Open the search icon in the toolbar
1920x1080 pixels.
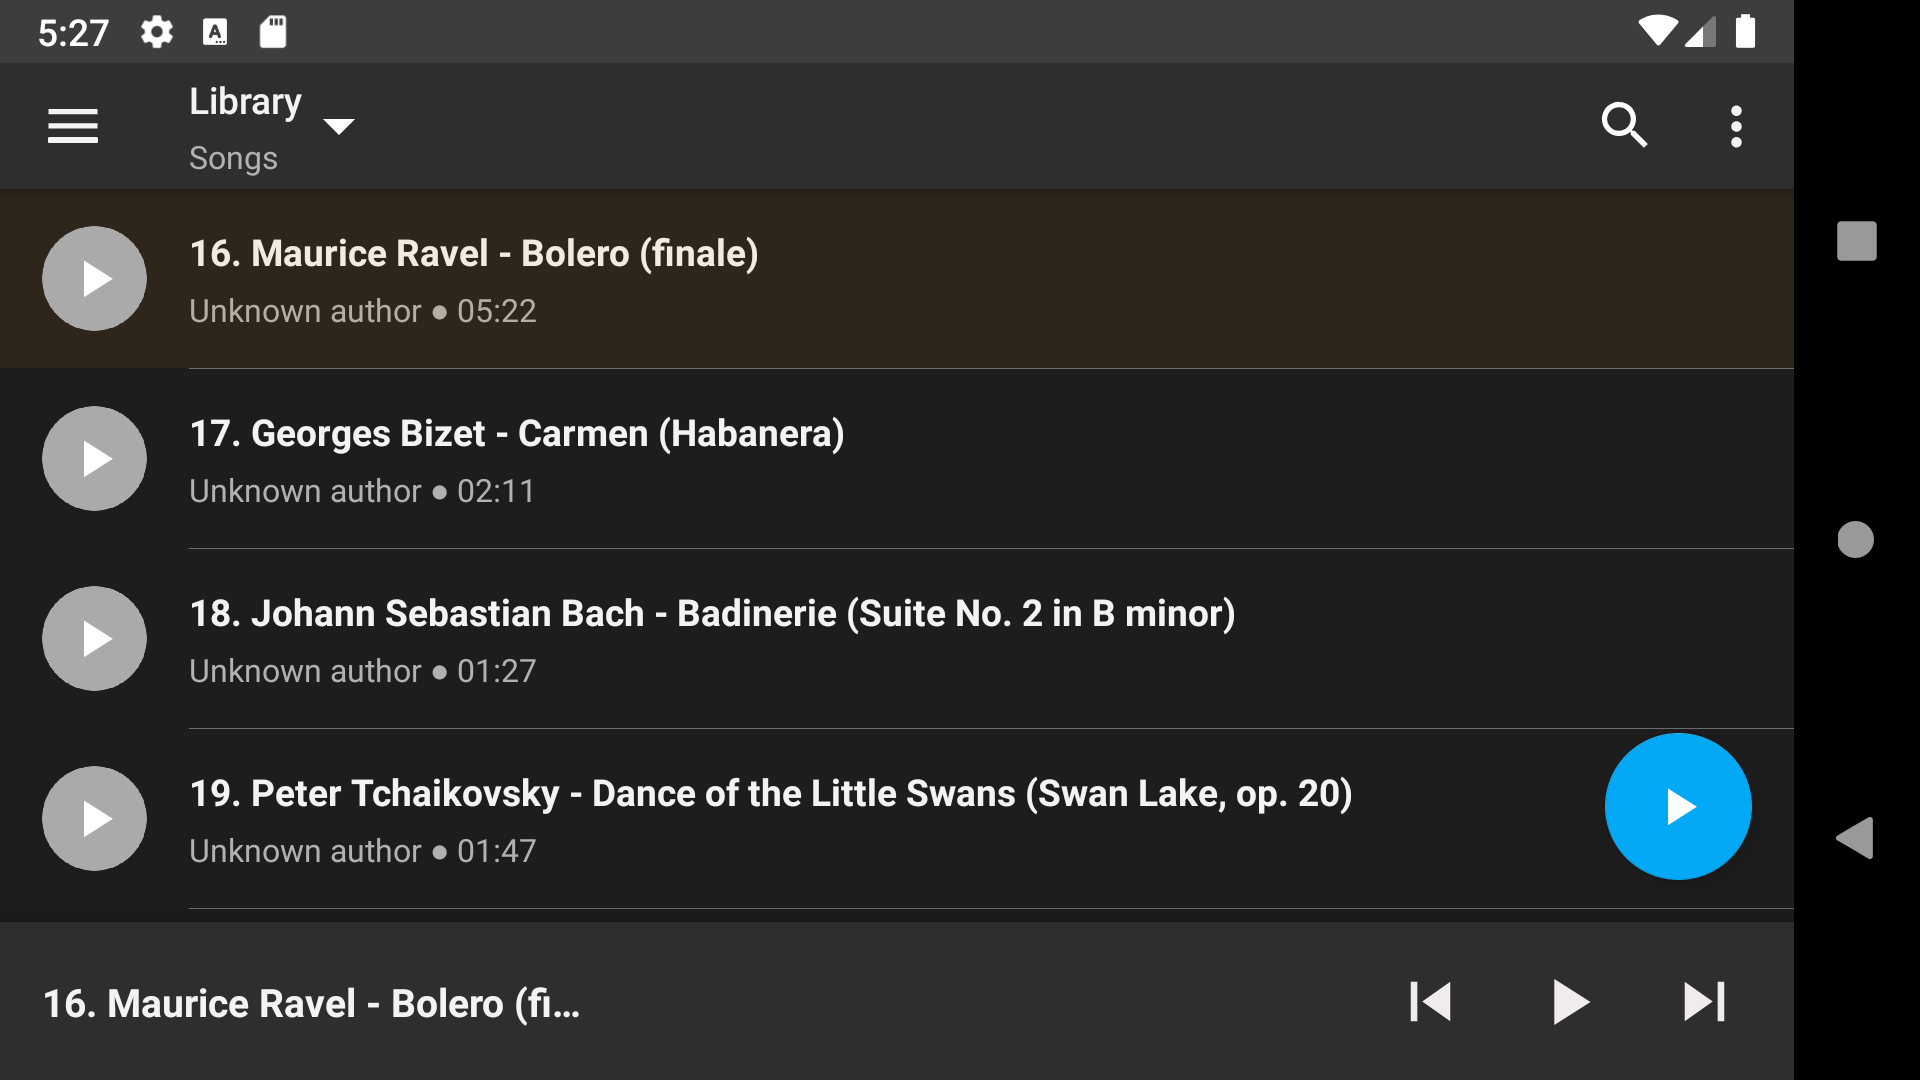(1624, 126)
